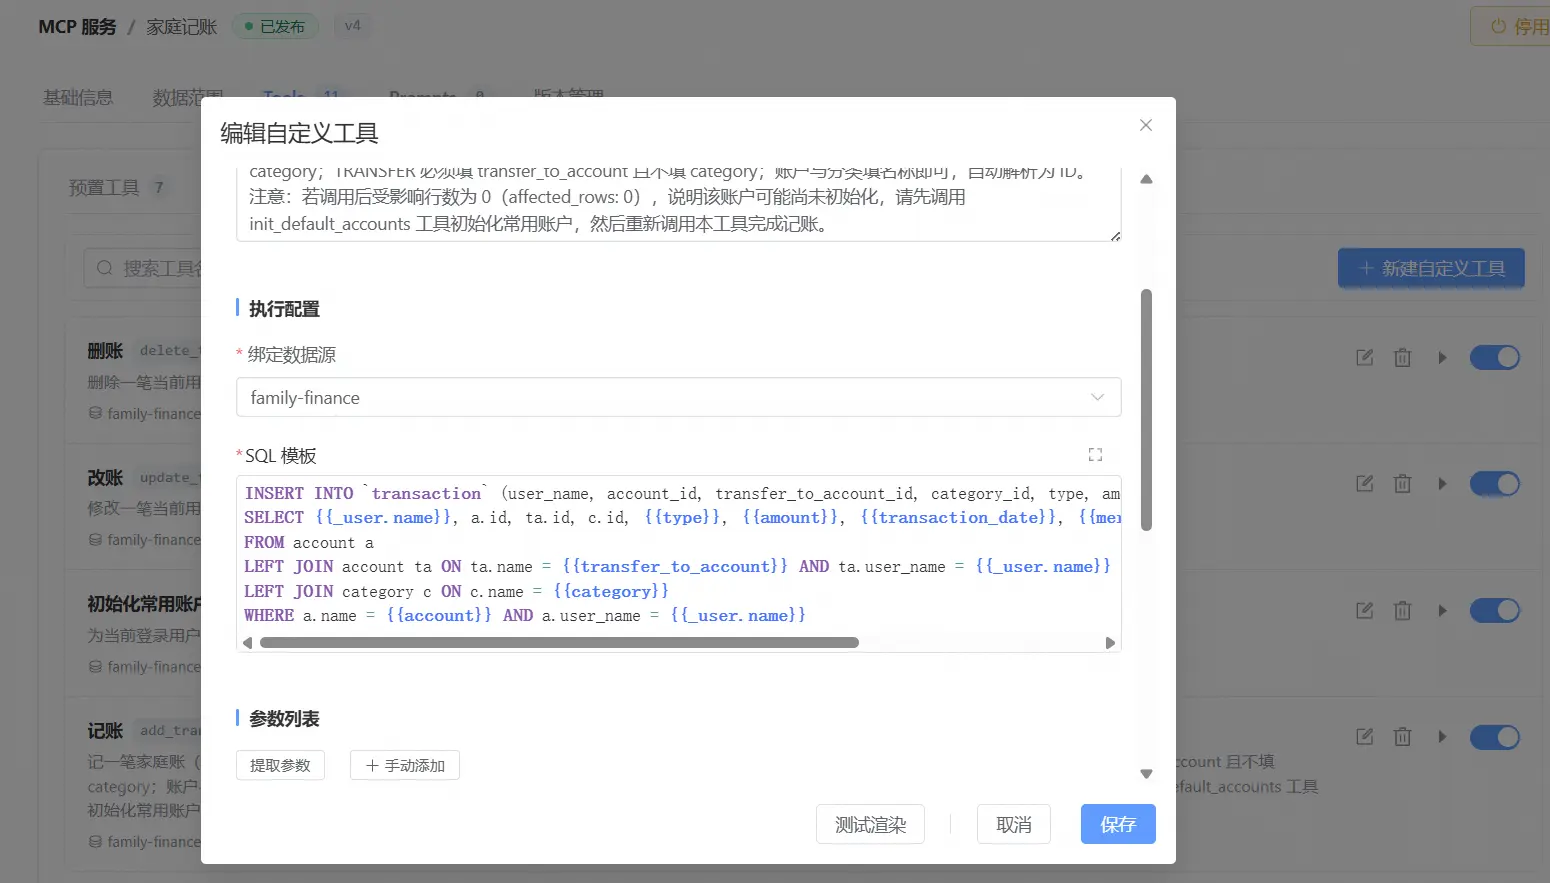Click the 测试渲染 button
1550x883 pixels.
pyautogui.click(x=870, y=824)
